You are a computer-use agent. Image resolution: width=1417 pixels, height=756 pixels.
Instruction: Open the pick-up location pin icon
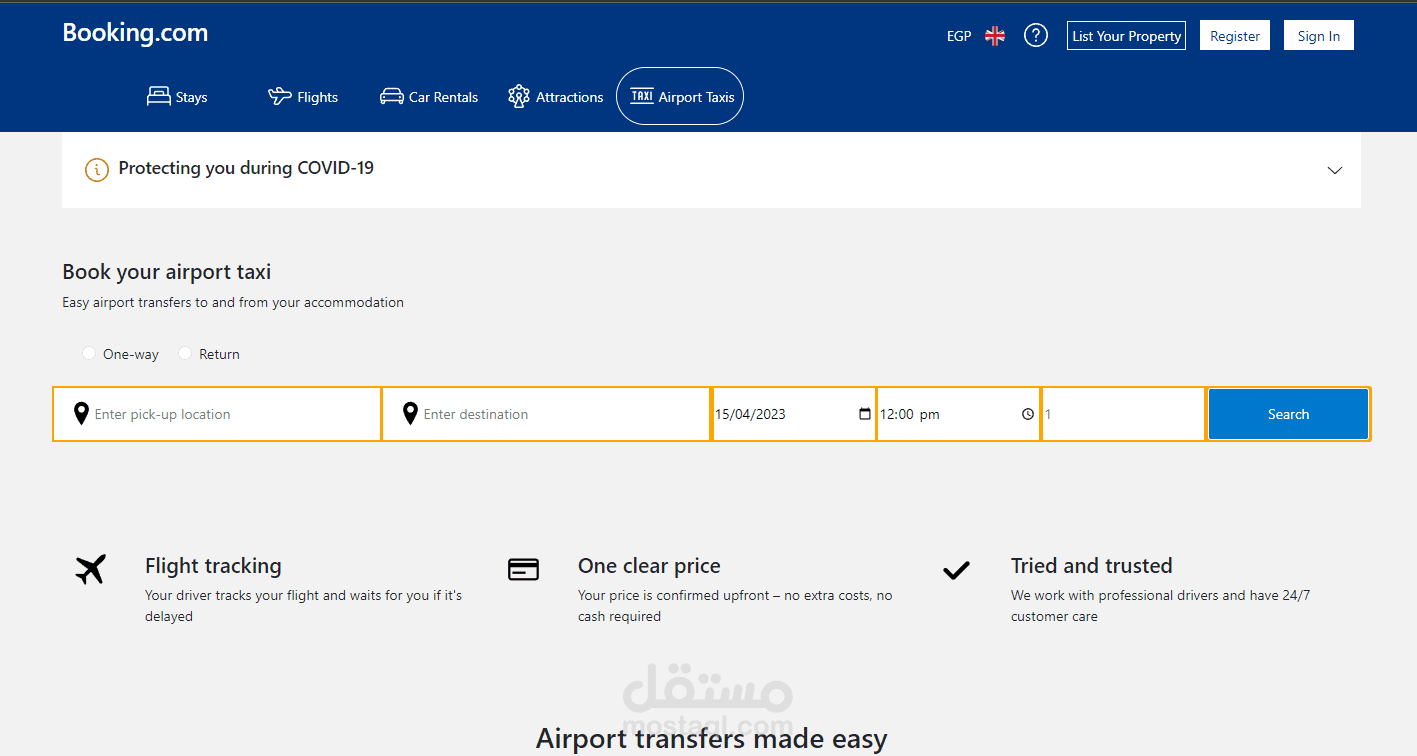click(x=81, y=413)
